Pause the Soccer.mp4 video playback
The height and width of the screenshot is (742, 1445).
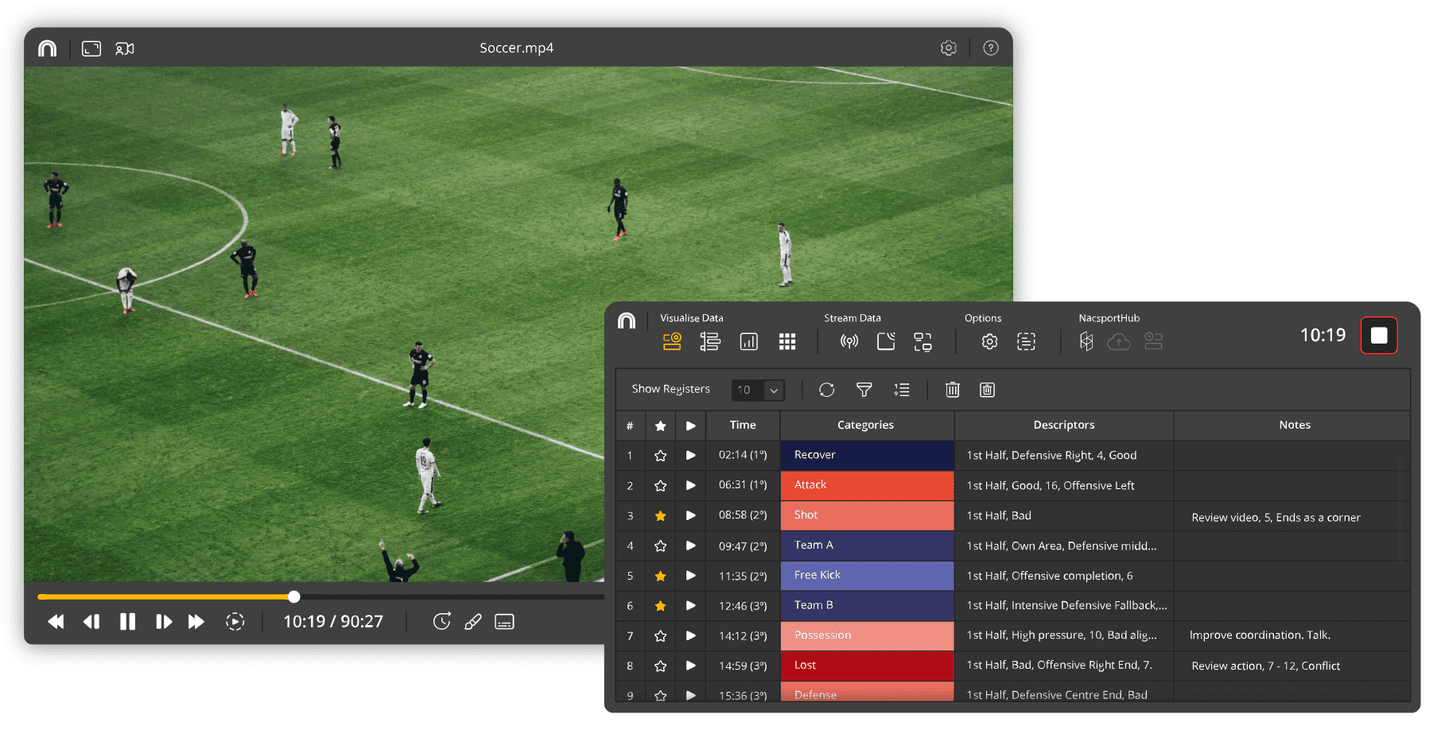coord(127,622)
